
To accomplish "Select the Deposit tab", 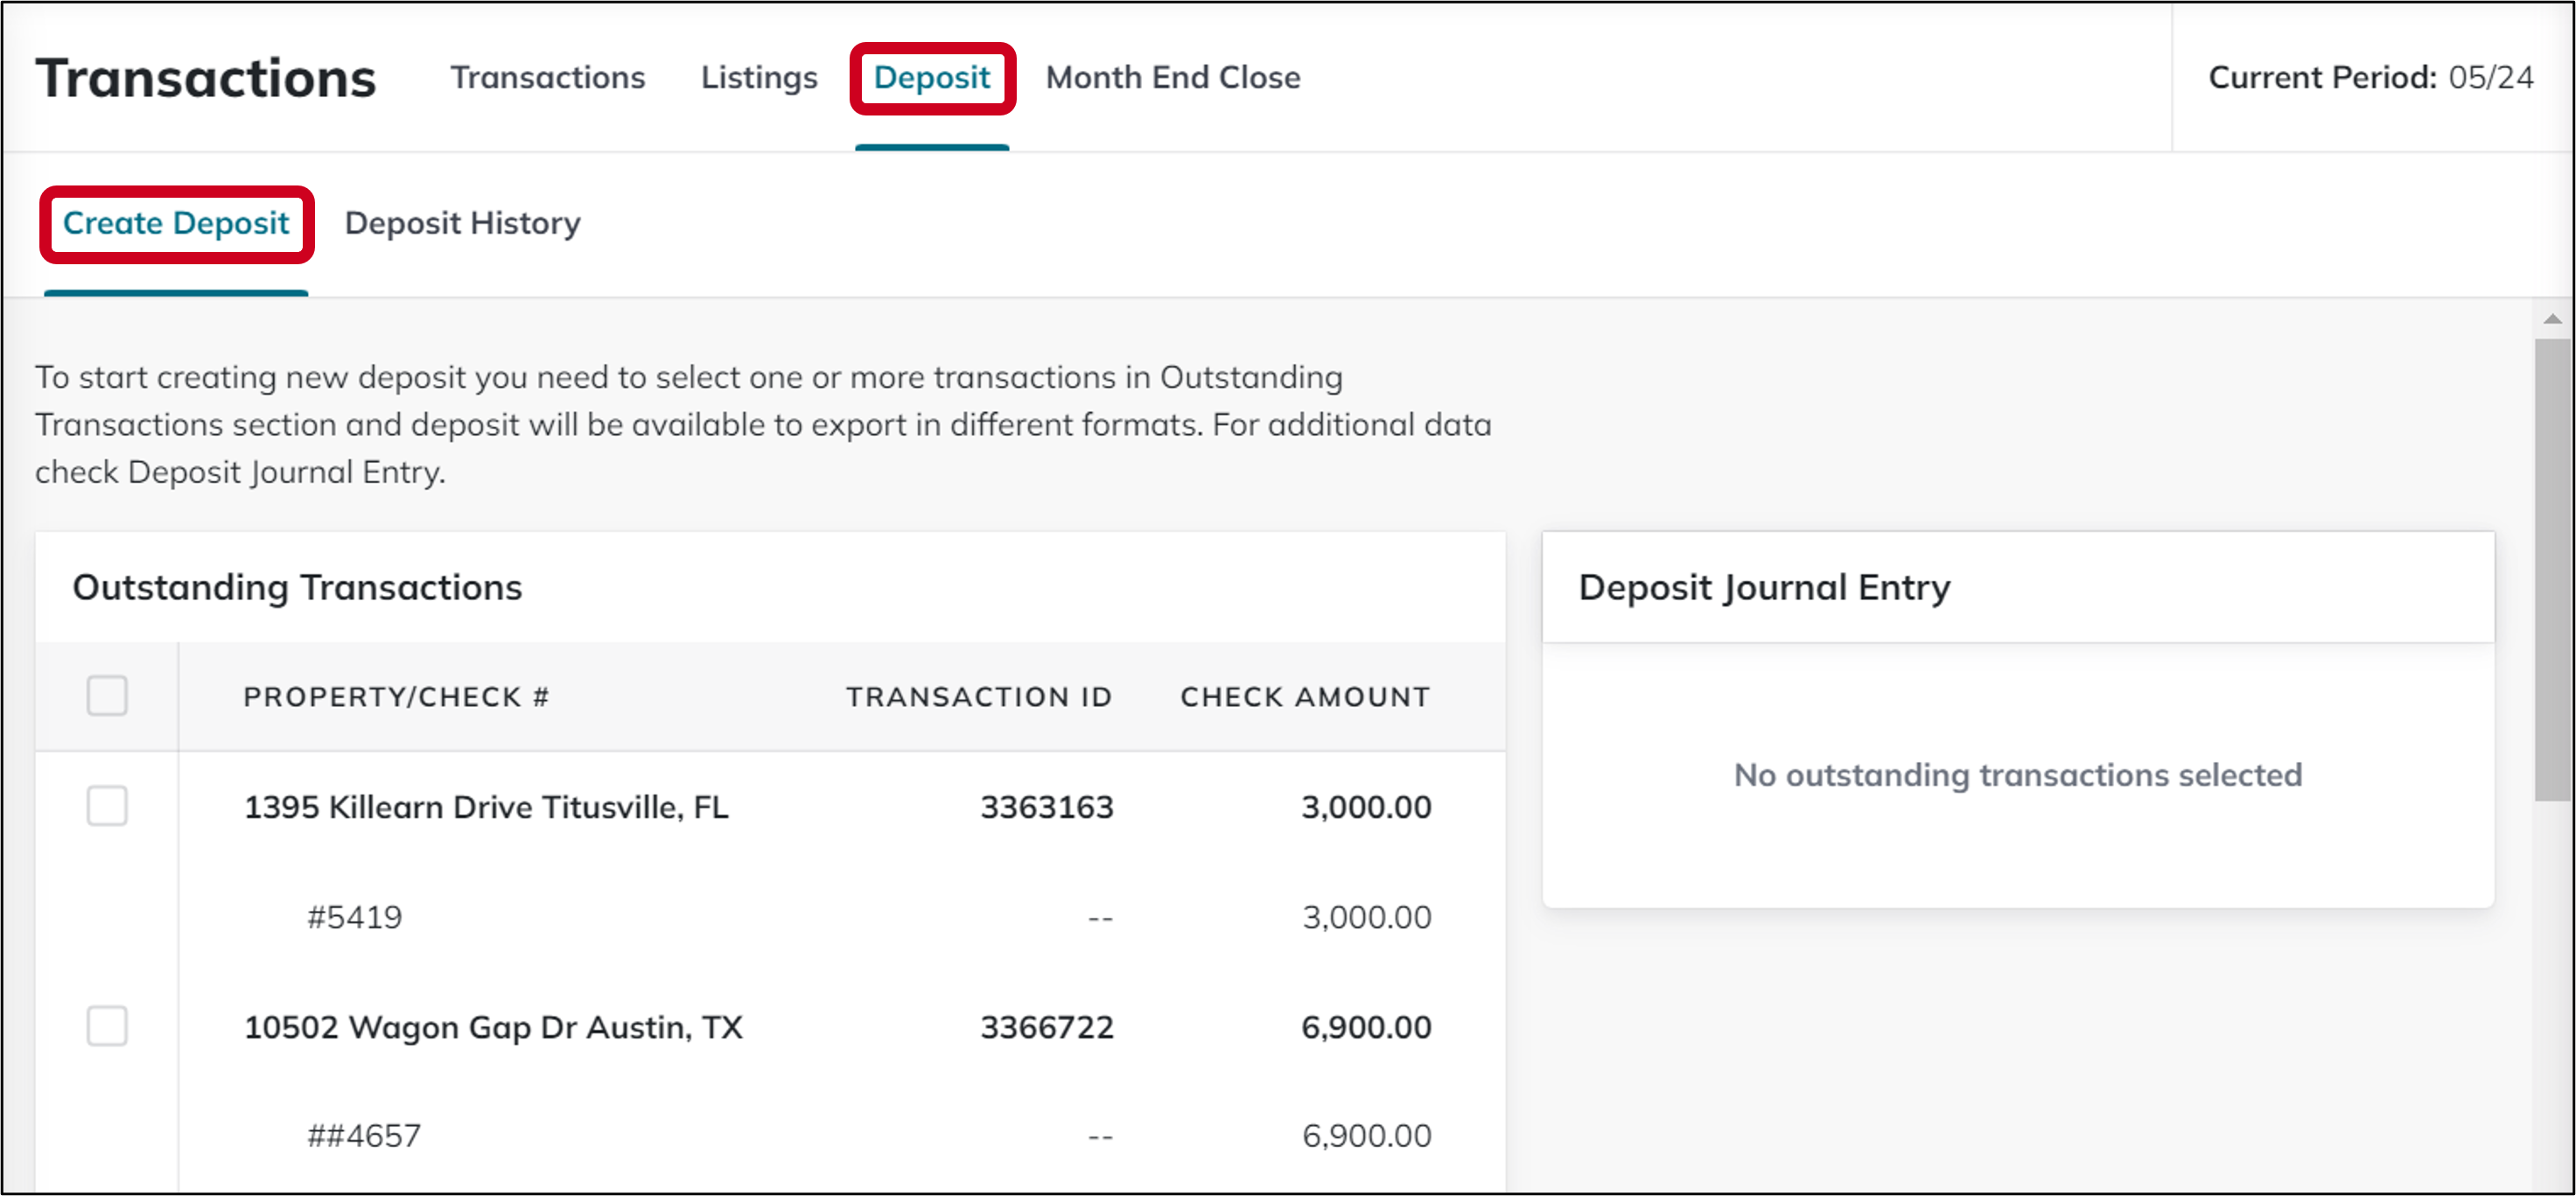I will click(x=931, y=77).
